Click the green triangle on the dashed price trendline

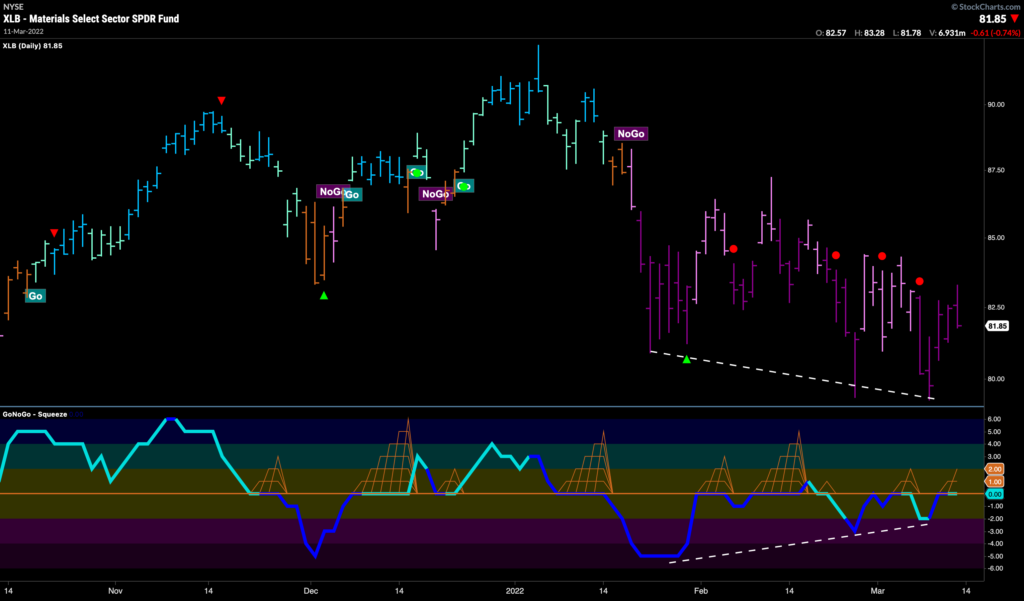pyautogui.click(x=686, y=359)
